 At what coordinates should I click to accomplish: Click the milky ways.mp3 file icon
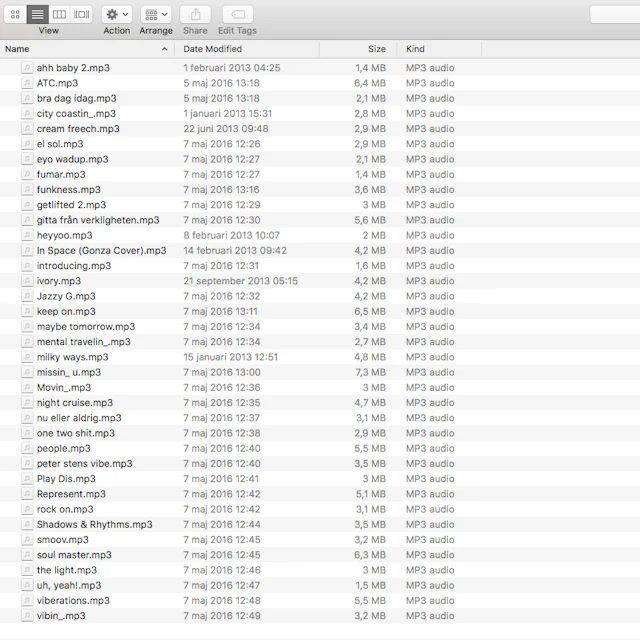(x=27, y=357)
